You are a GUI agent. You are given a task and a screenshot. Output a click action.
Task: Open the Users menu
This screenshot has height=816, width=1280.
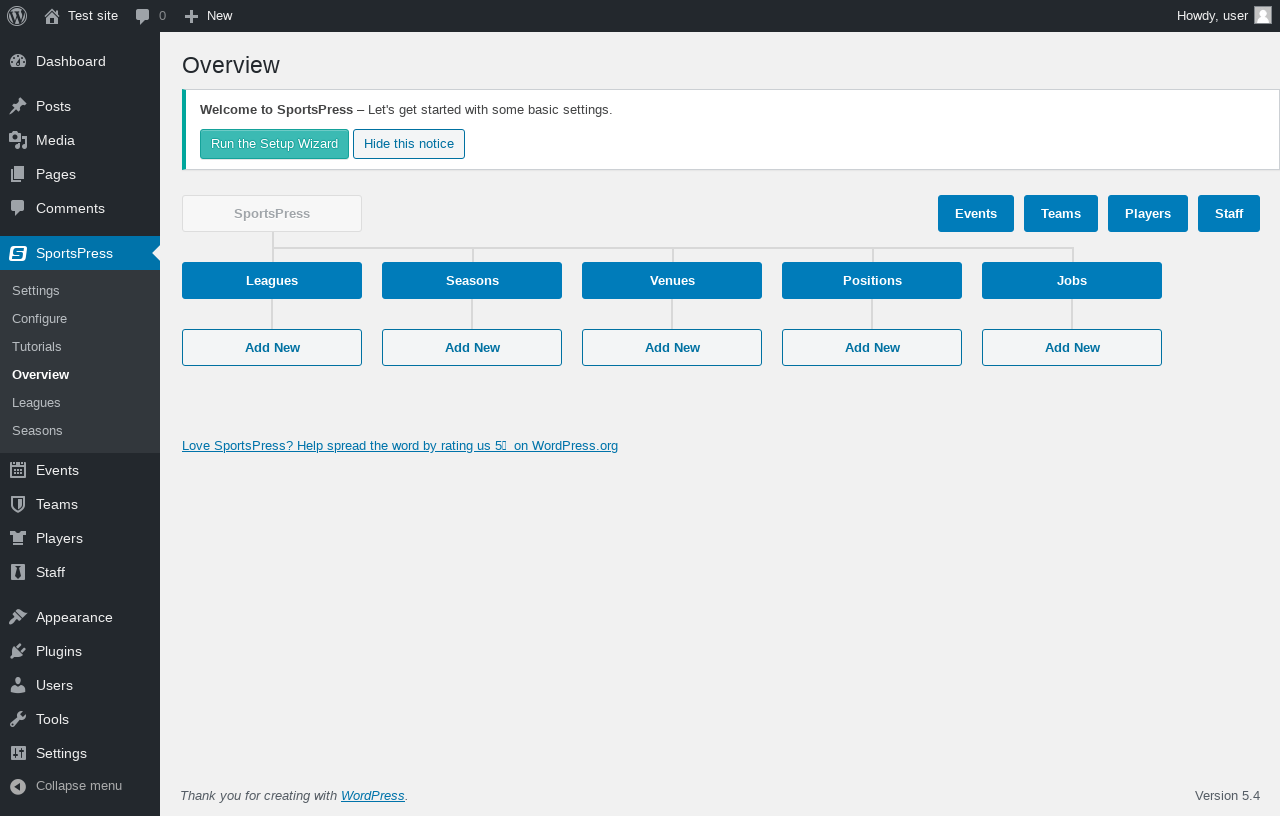(x=80, y=685)
